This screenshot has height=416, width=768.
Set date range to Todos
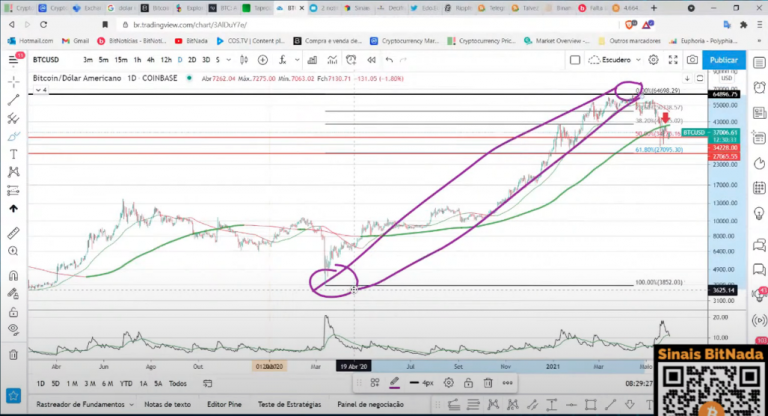pos(177,384)
